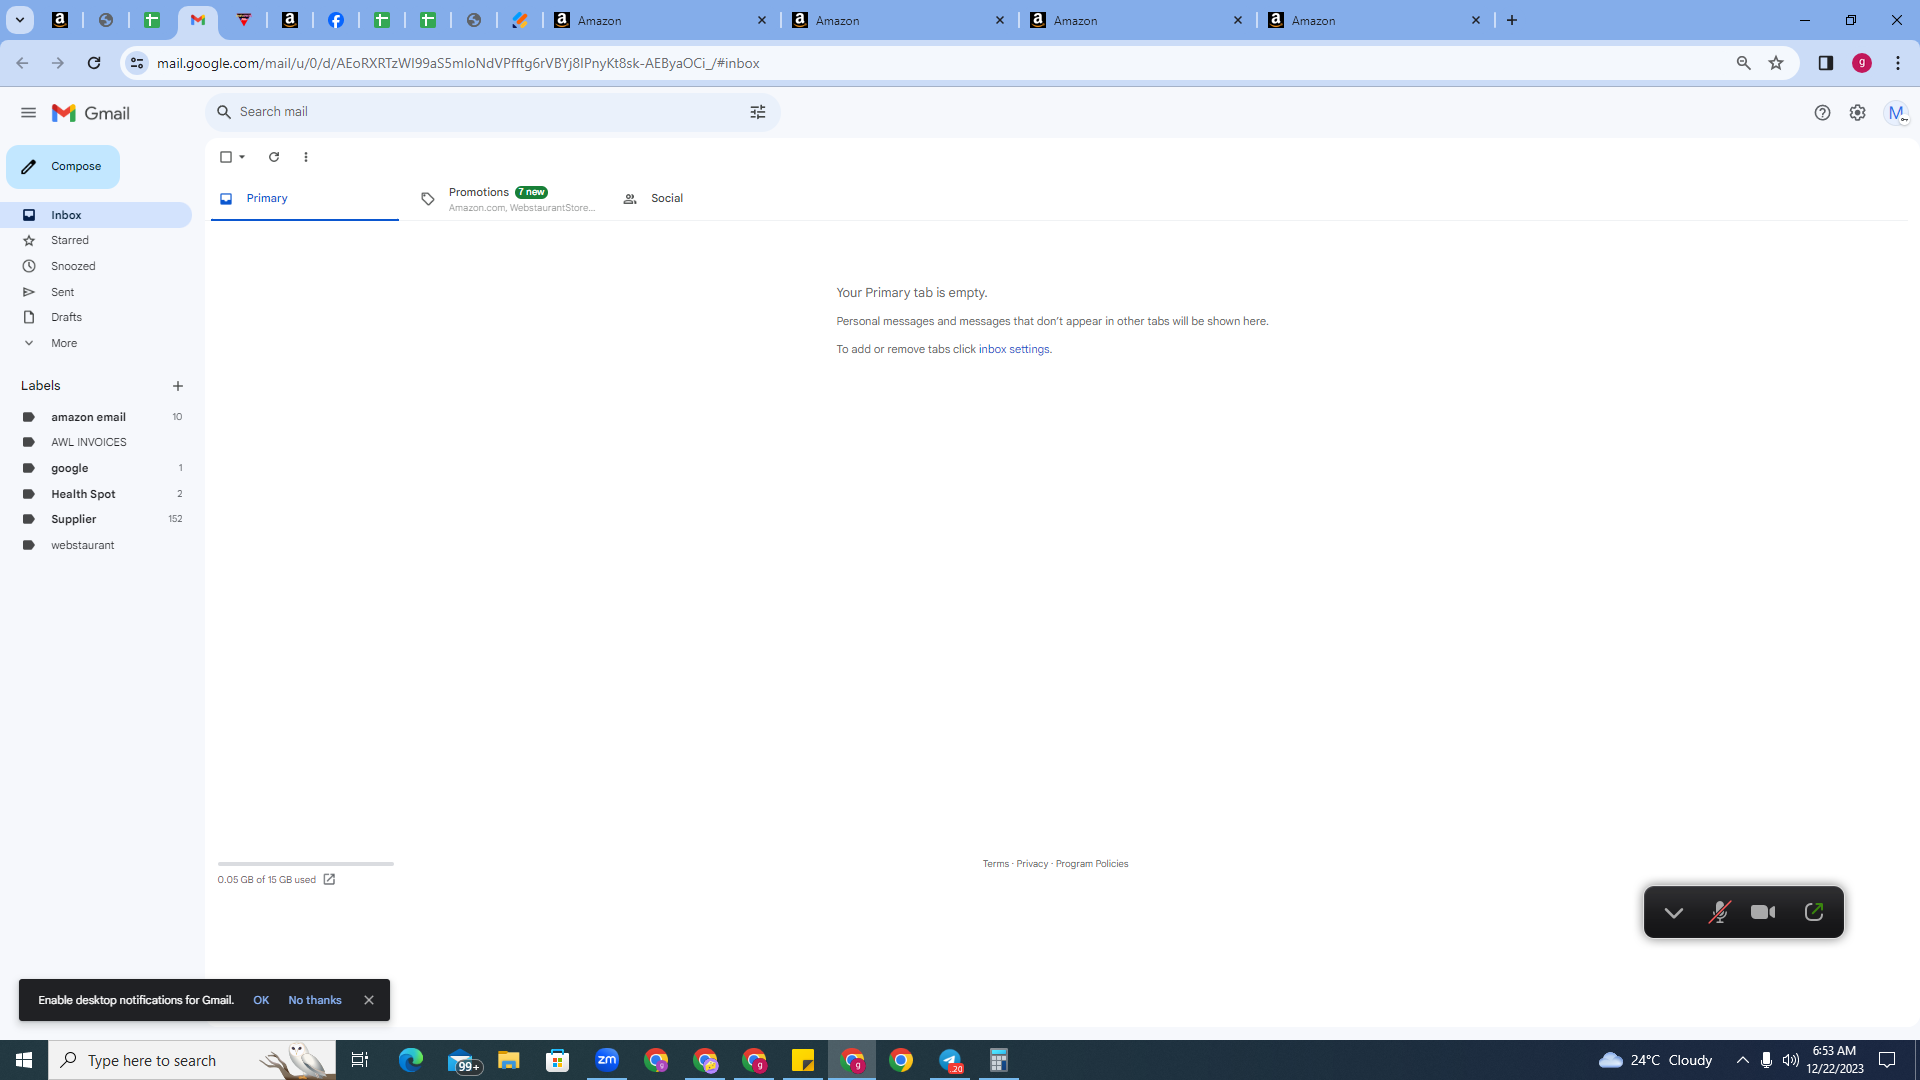Open the Privacy link
The height and width of the screenshot is (1080, 1920).
point(1032,864)
